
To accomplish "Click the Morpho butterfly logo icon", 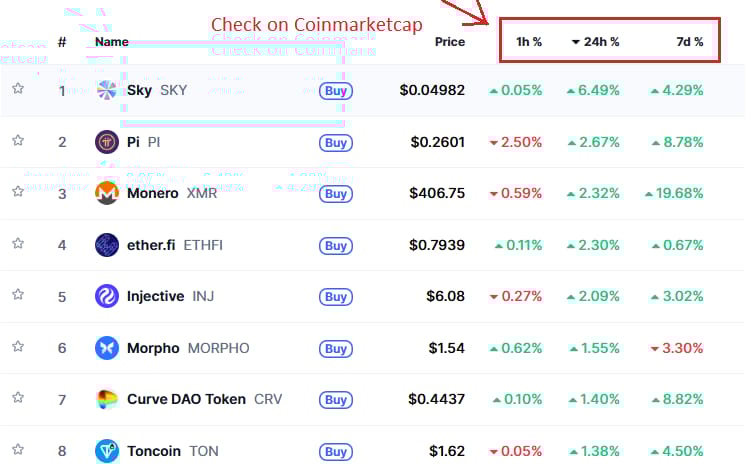I will [107, 348].
